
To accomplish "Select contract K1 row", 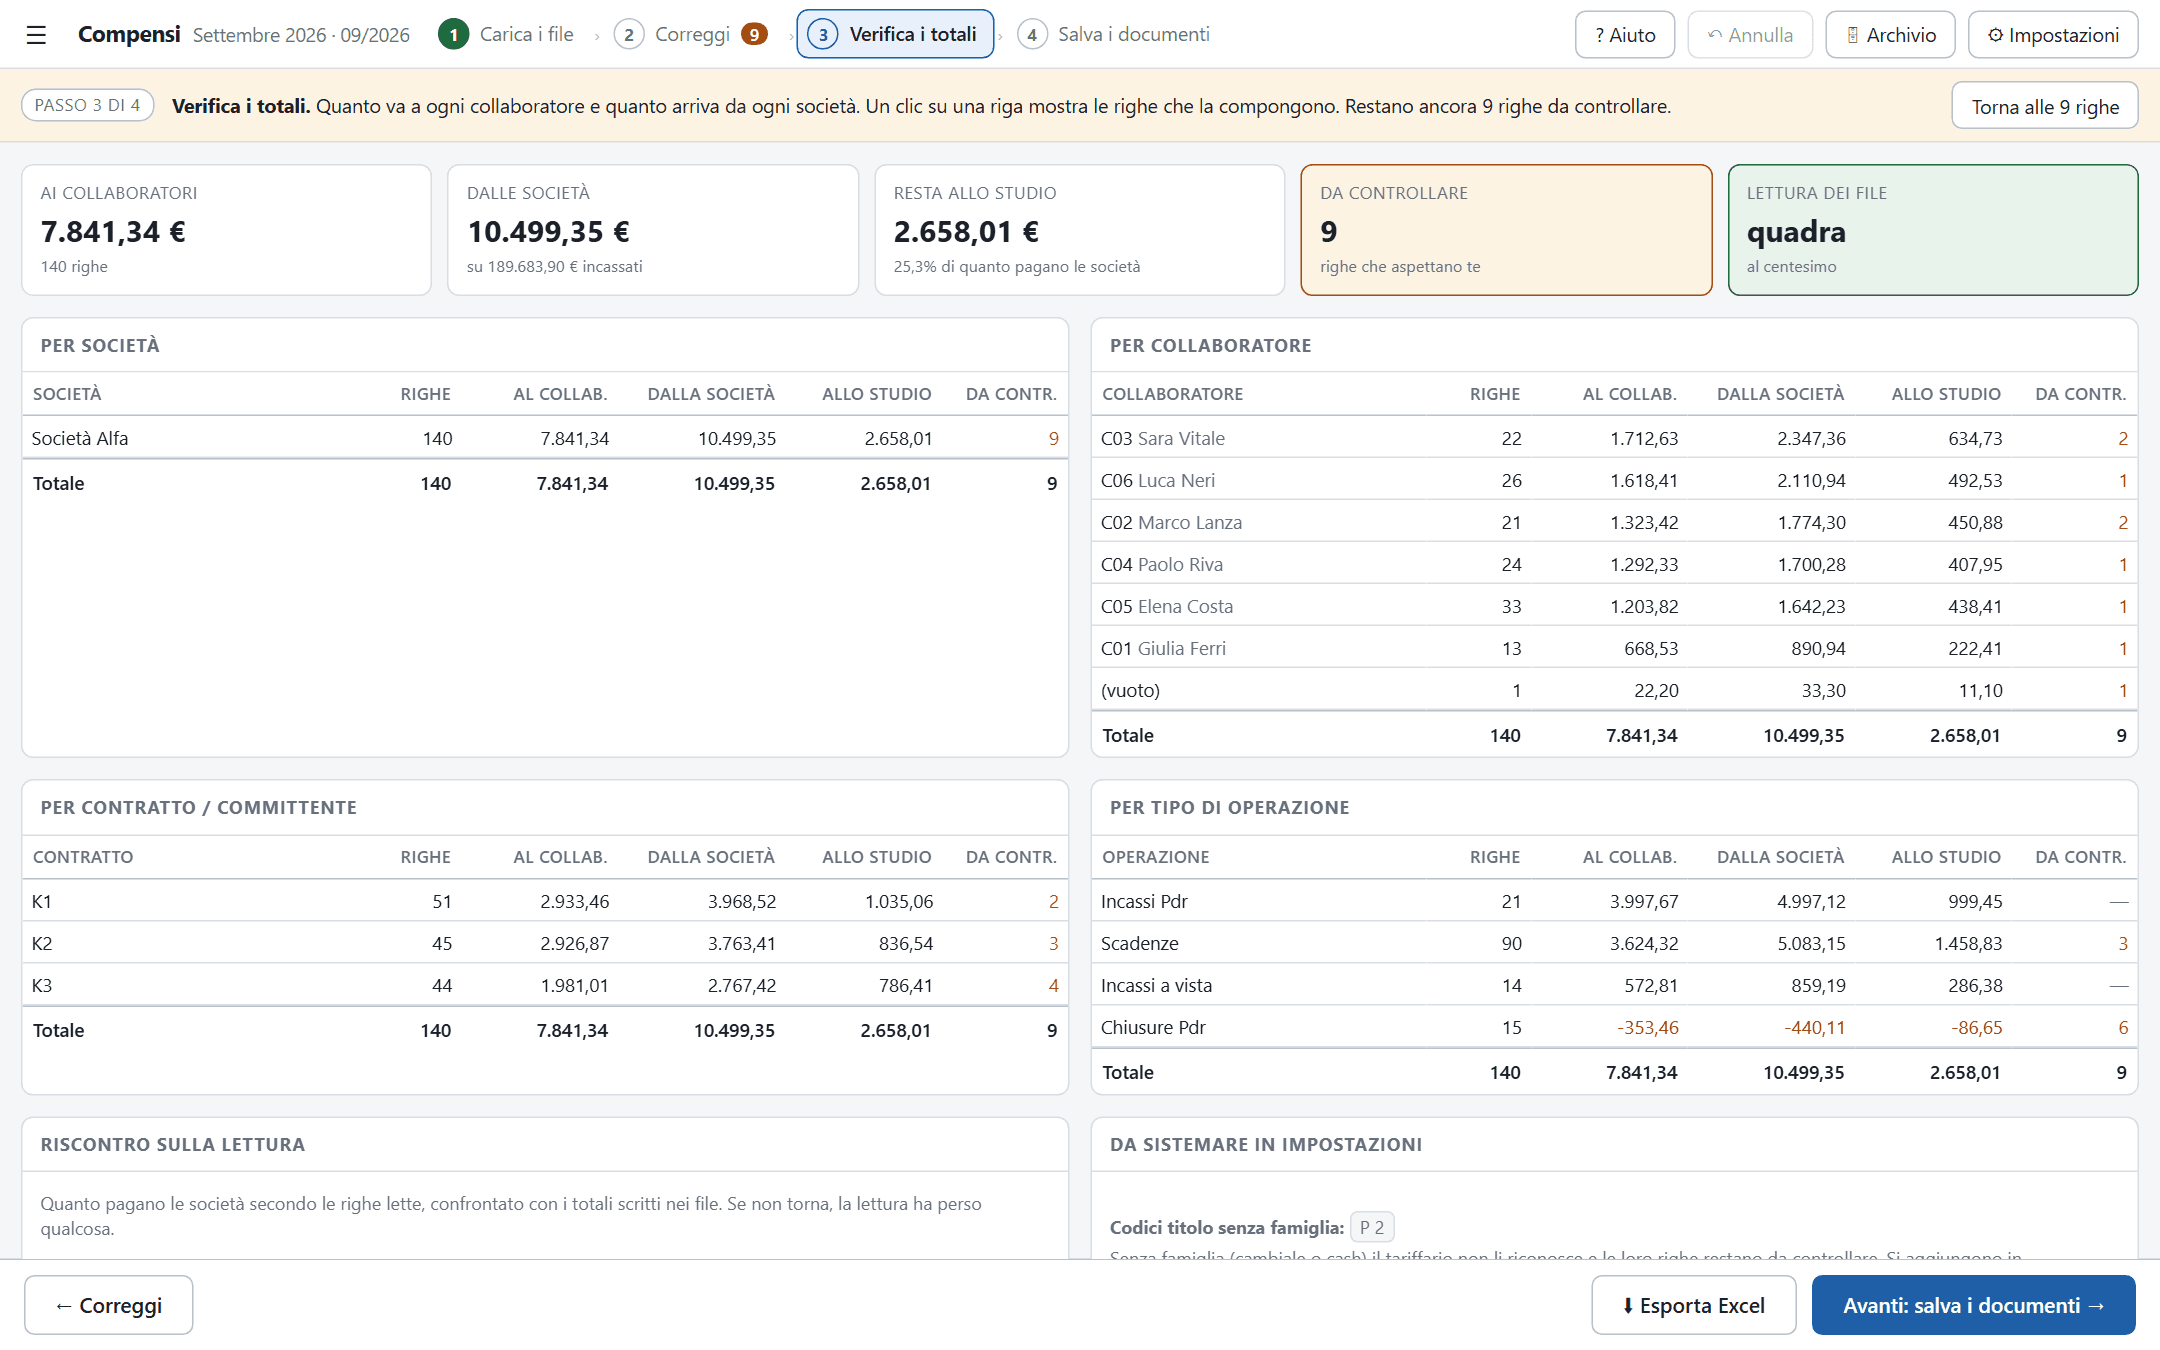I will pyautogui.click(x=545, y=901).
